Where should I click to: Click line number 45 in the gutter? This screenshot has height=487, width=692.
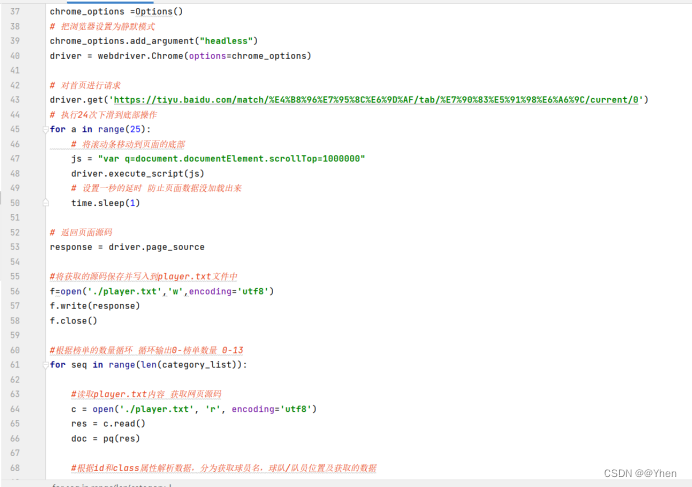15,129
